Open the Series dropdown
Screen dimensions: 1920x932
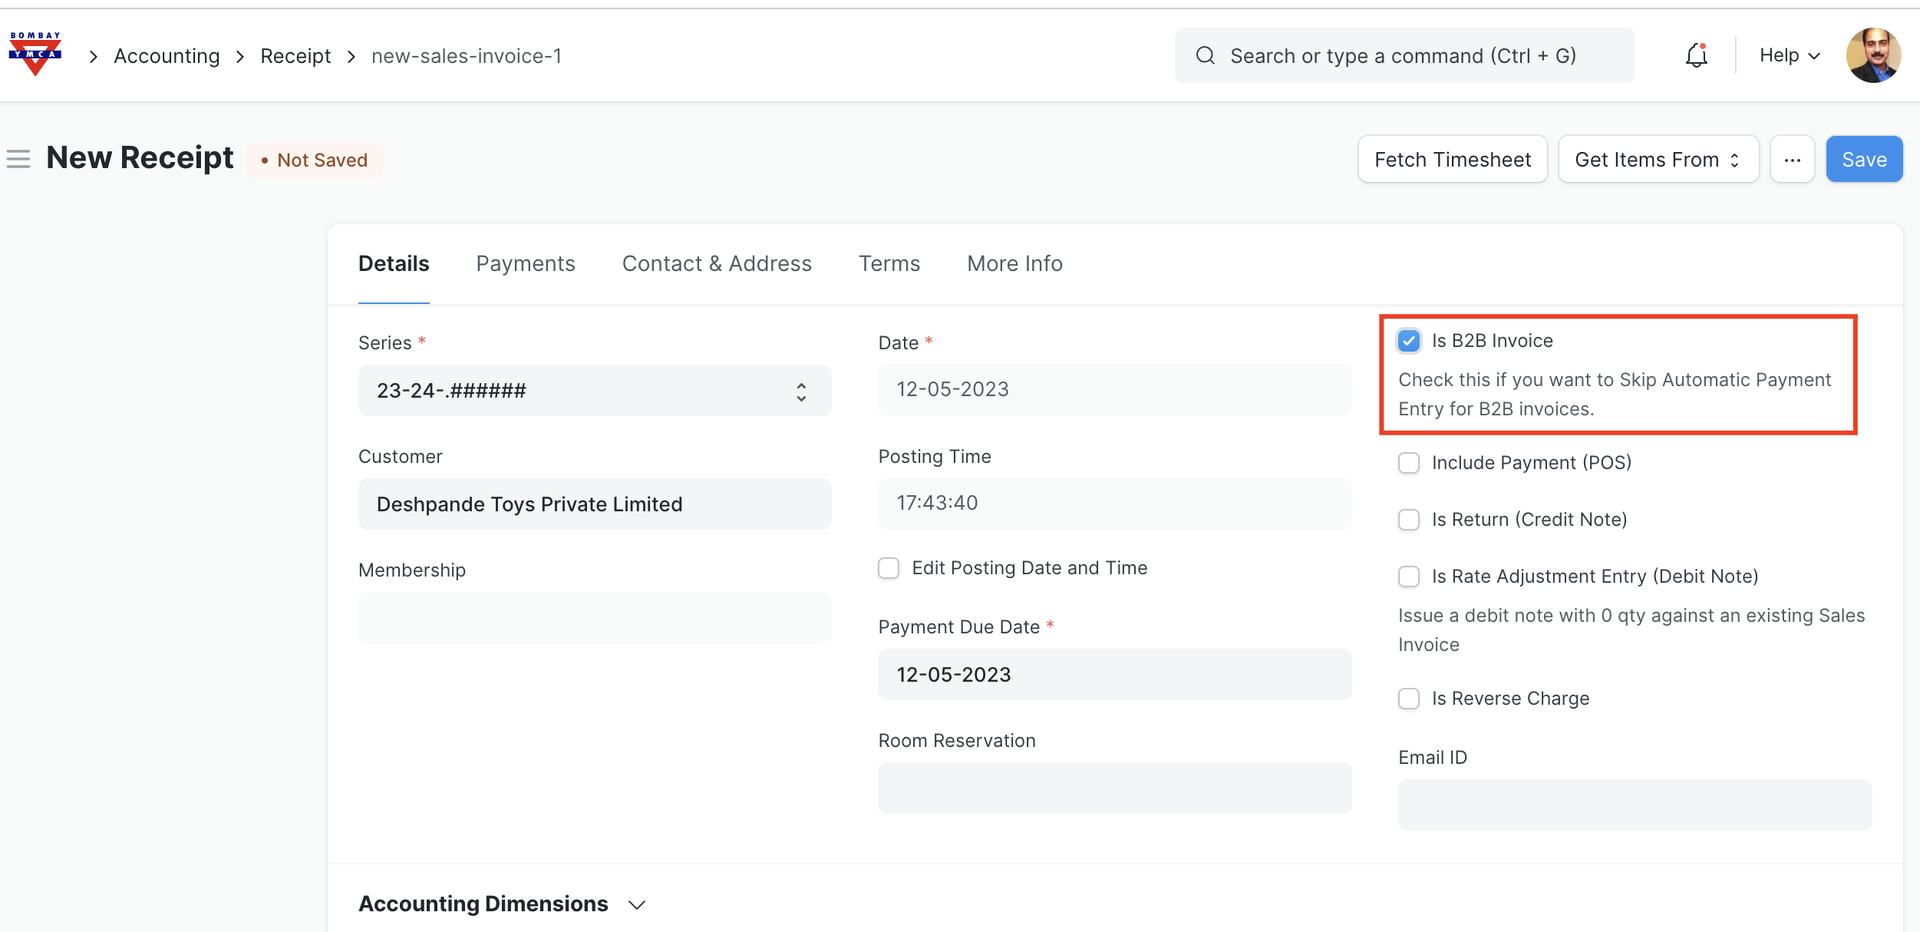(x=594, y=391)
